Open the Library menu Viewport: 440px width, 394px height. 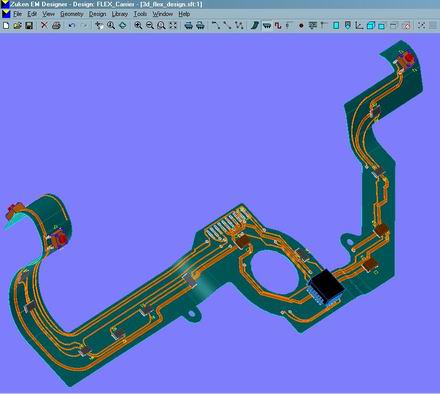click(x=120, y=14)
